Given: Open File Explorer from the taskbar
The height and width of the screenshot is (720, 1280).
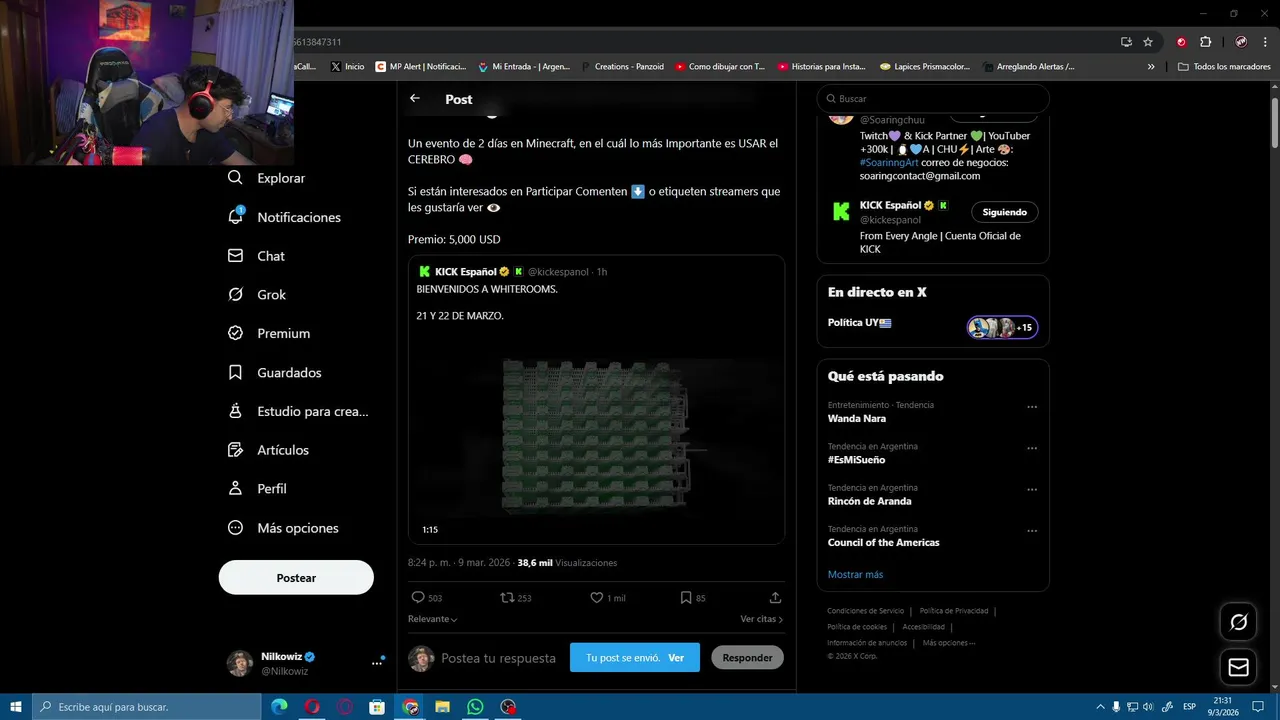Looking at the screenshot, I should [x=442, y=707].
